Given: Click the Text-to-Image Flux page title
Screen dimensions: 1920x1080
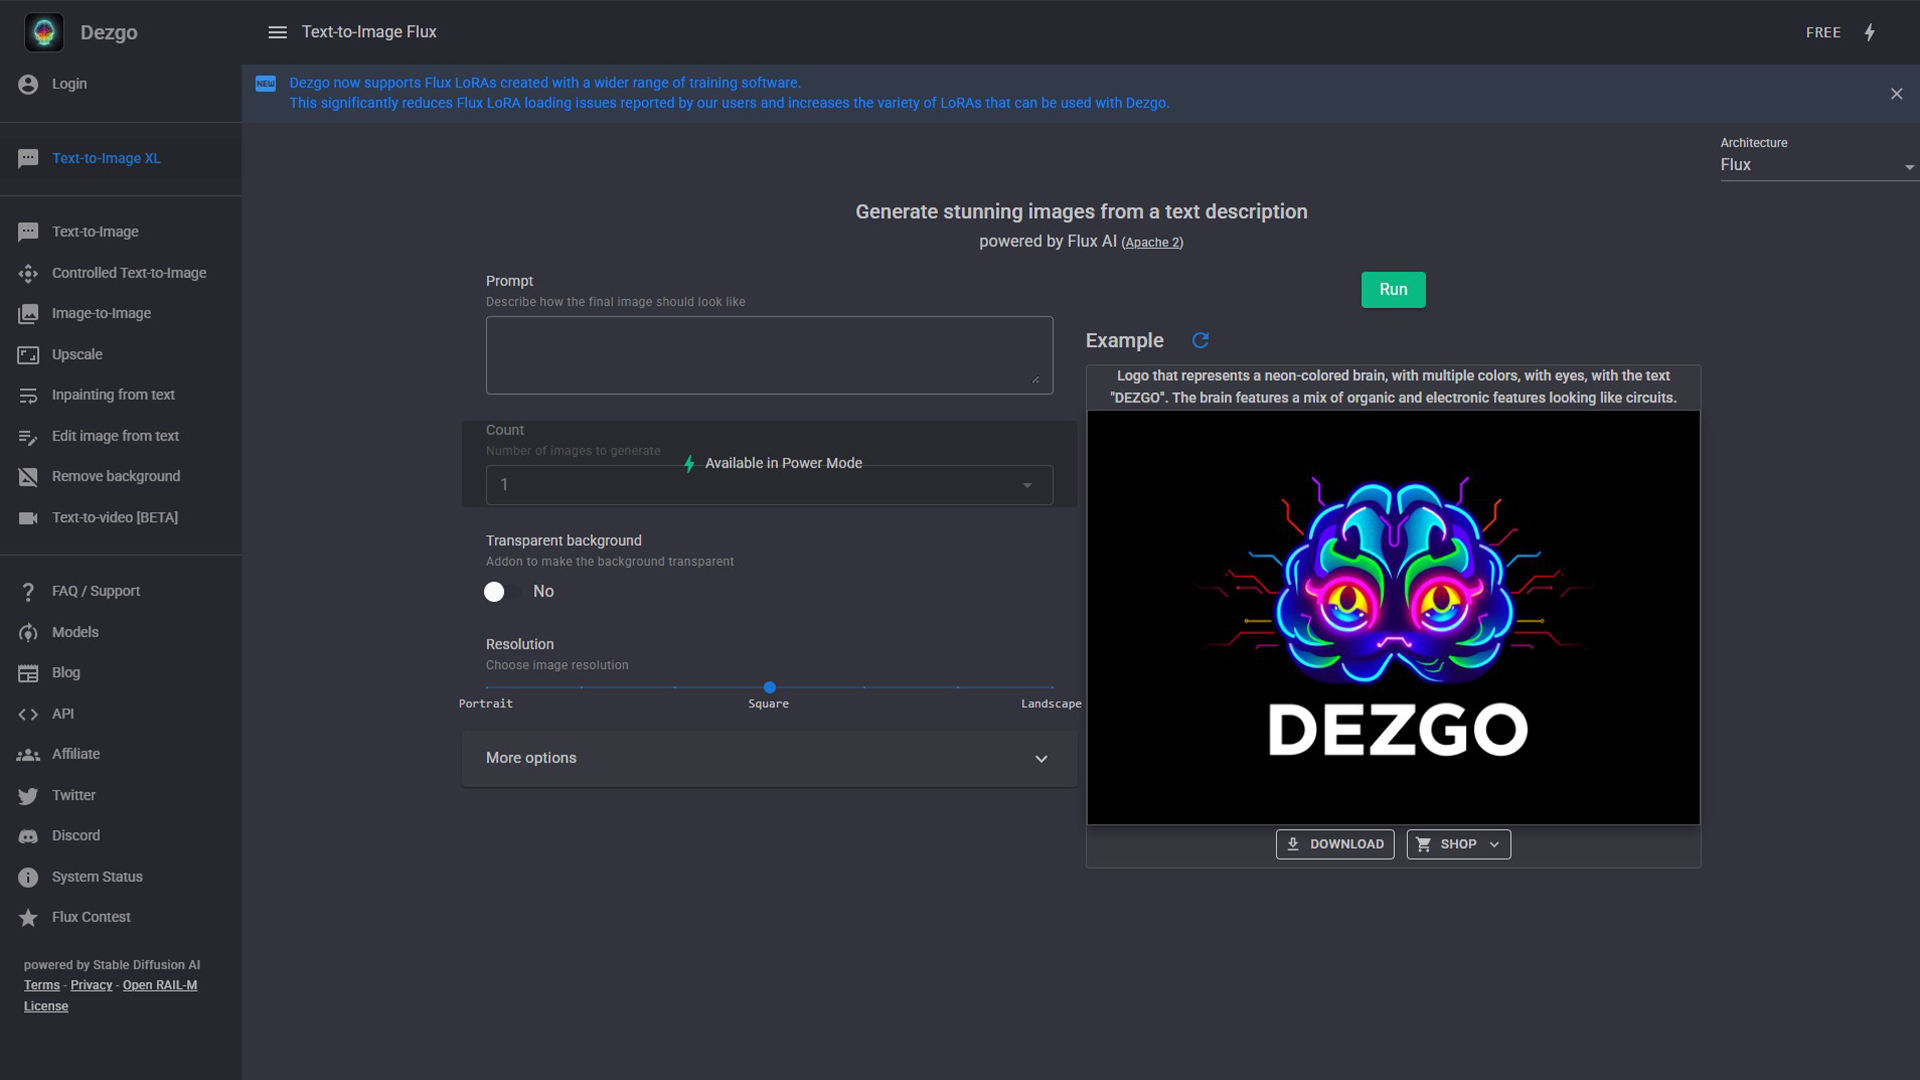Looking at the screenshot, I should coord(369,32).
